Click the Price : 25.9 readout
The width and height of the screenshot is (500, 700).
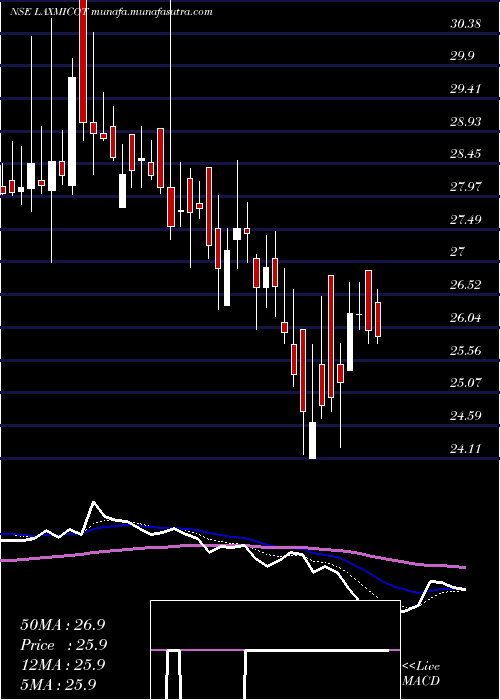63,645
